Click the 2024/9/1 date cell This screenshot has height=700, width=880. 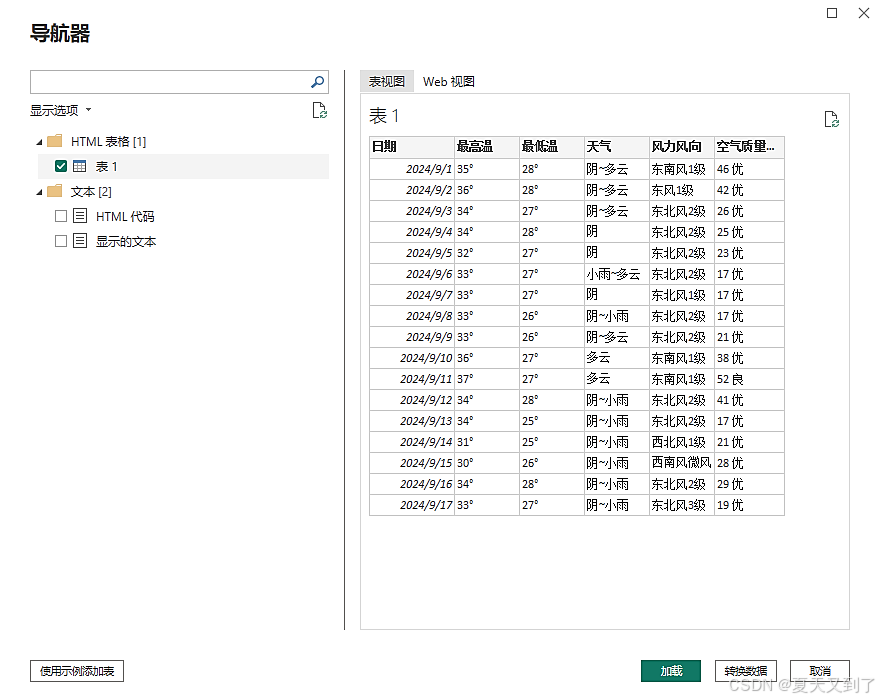411,169
